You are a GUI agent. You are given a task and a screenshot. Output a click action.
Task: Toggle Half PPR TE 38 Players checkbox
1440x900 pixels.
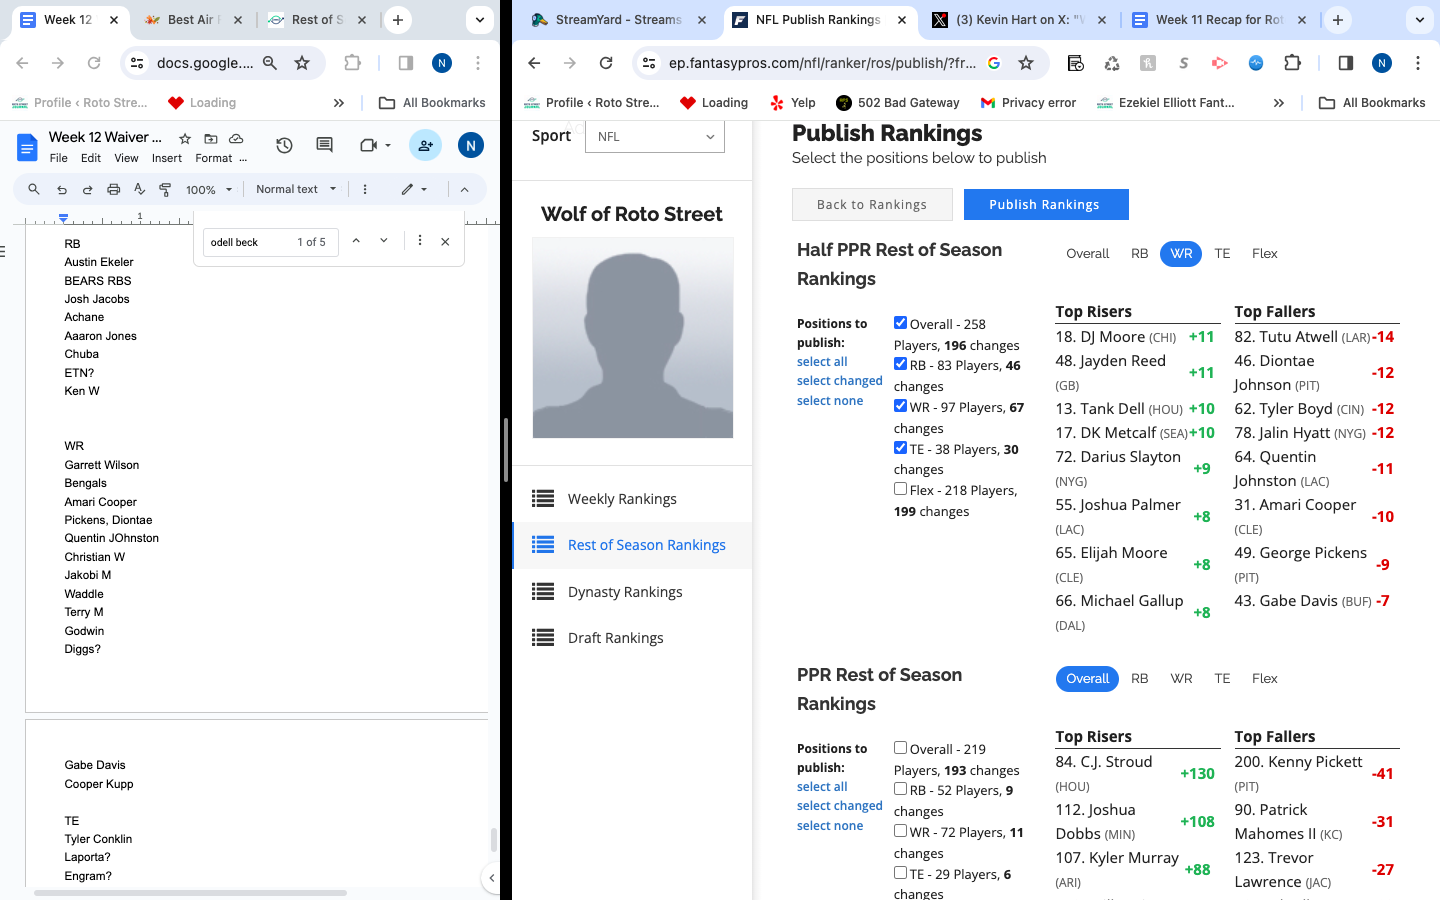[x=900, y=448]
